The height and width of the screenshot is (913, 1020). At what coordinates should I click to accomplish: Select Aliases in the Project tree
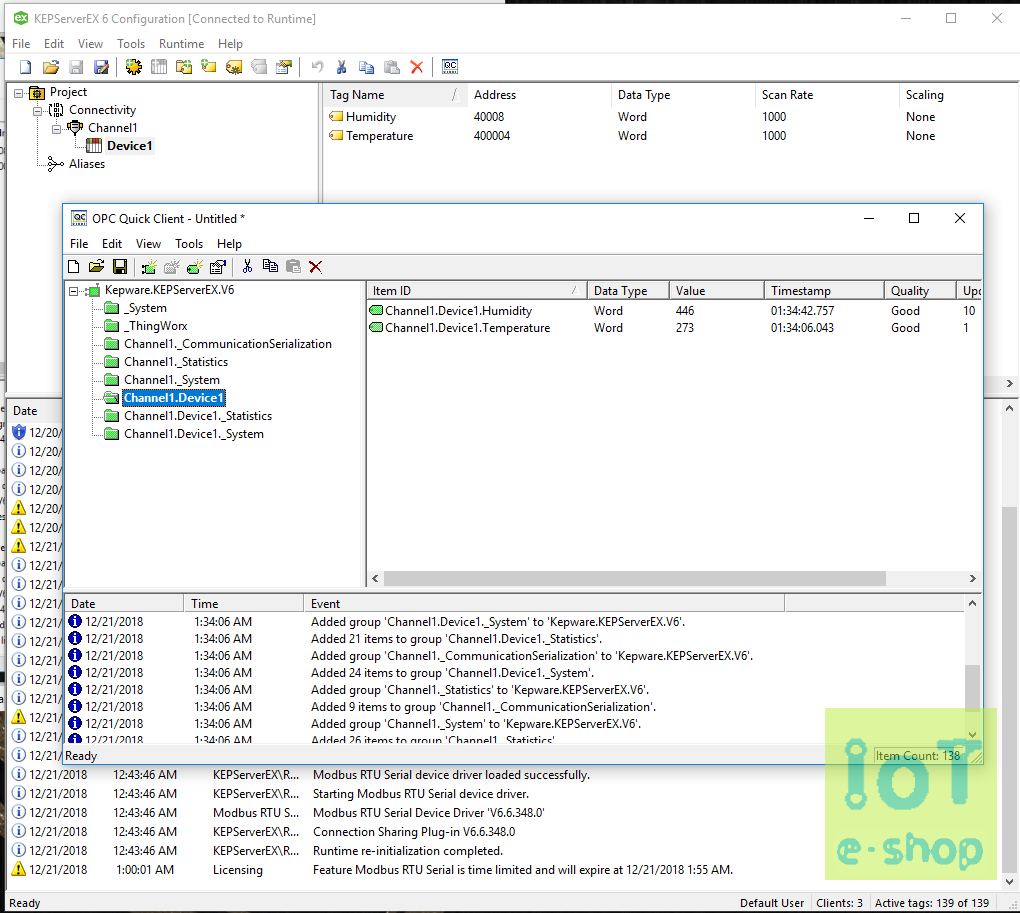point(87,164)
